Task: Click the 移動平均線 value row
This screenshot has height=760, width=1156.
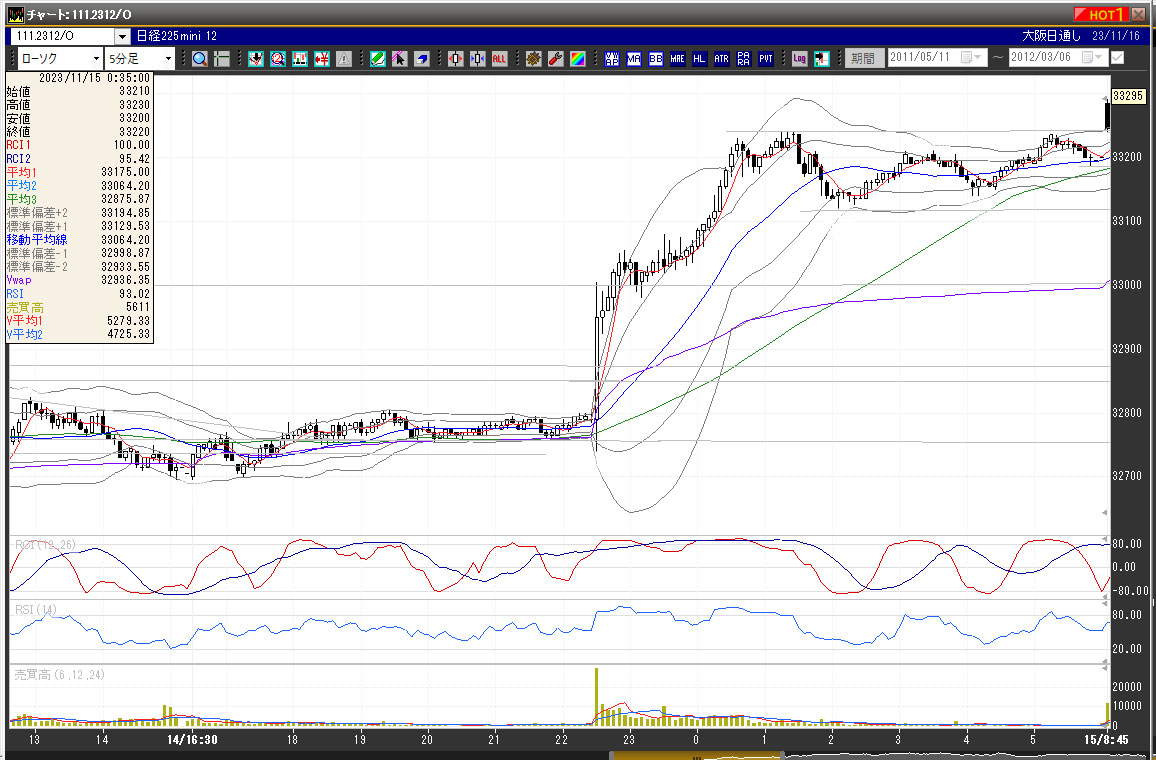Action: (78, 240)
